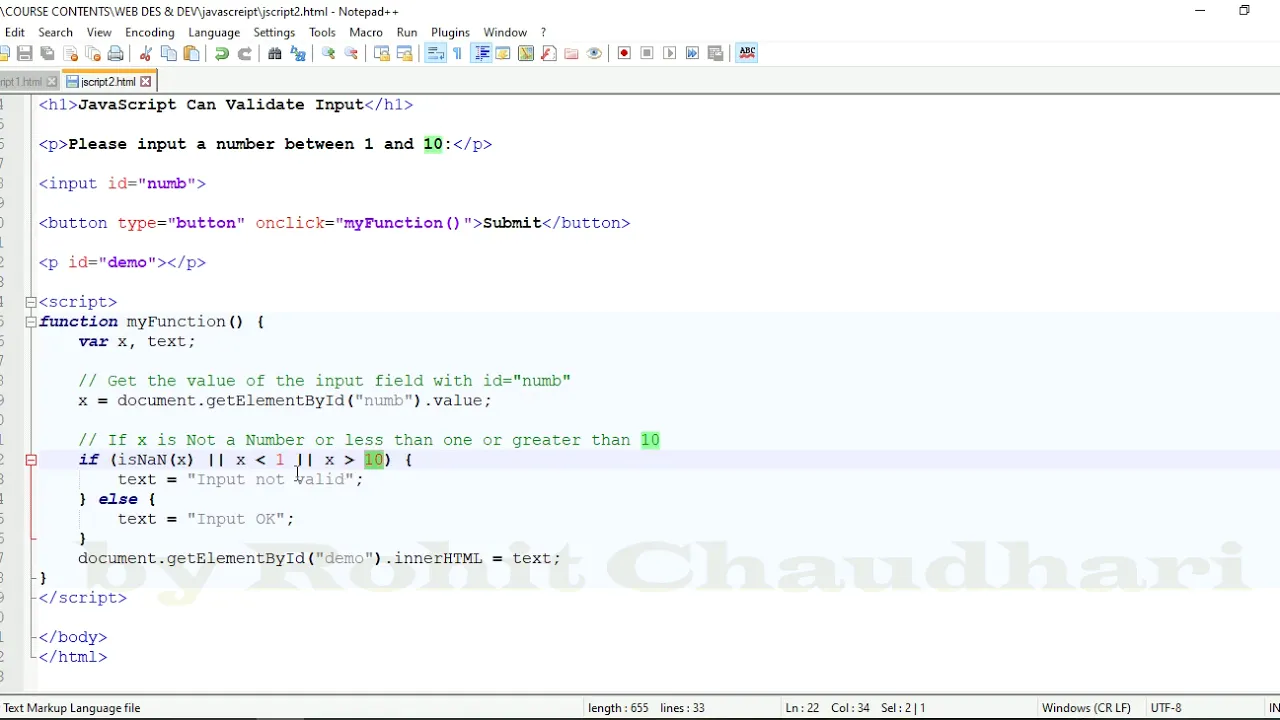Click UTF-8 encoding in status bar
Viewport: 1280px width, 720px height.
(1166, 708)
